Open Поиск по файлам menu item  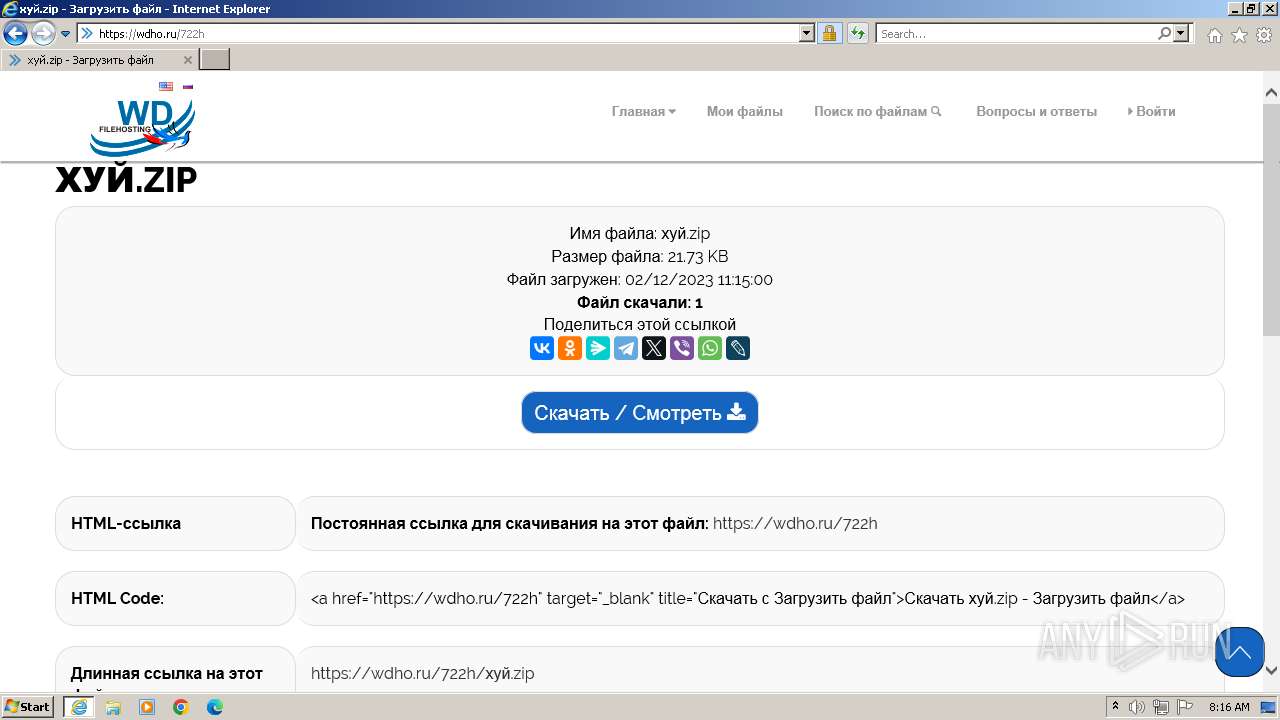pyautogui.click(x=878, y=111)
